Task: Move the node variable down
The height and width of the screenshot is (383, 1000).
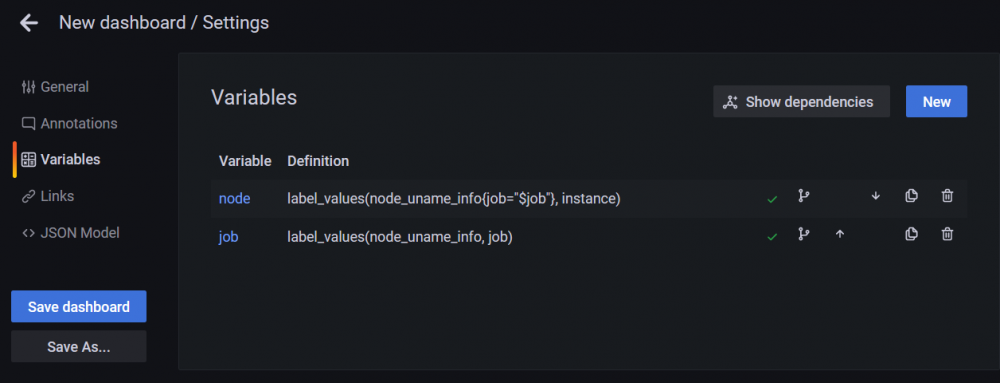Action: click(x=876, y=196)
